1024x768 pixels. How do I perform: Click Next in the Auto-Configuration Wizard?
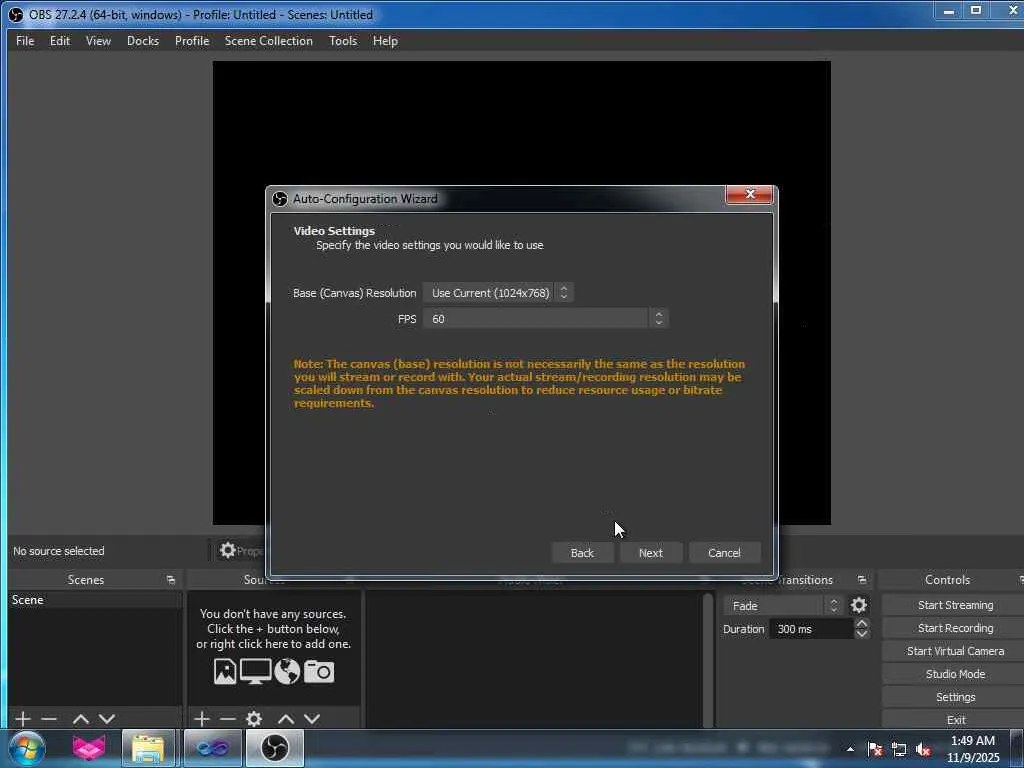click(x=650, y=552)
